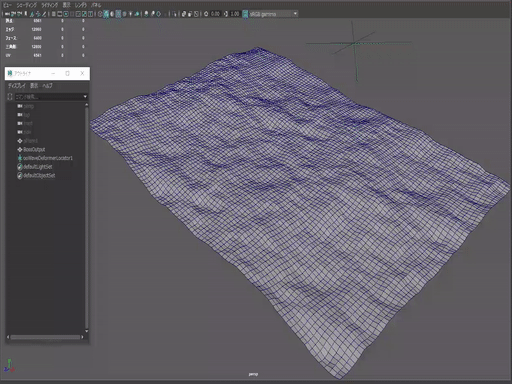Click the Grease Pencil icon
This screenshot has height=384, width=512.
[44, 14]
